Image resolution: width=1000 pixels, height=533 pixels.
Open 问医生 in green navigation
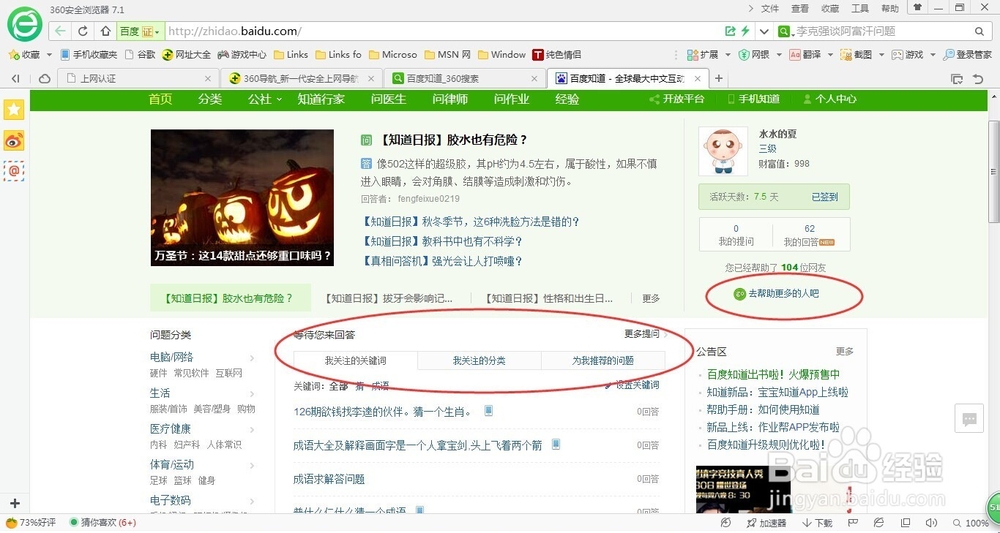(x=388, y=99)
